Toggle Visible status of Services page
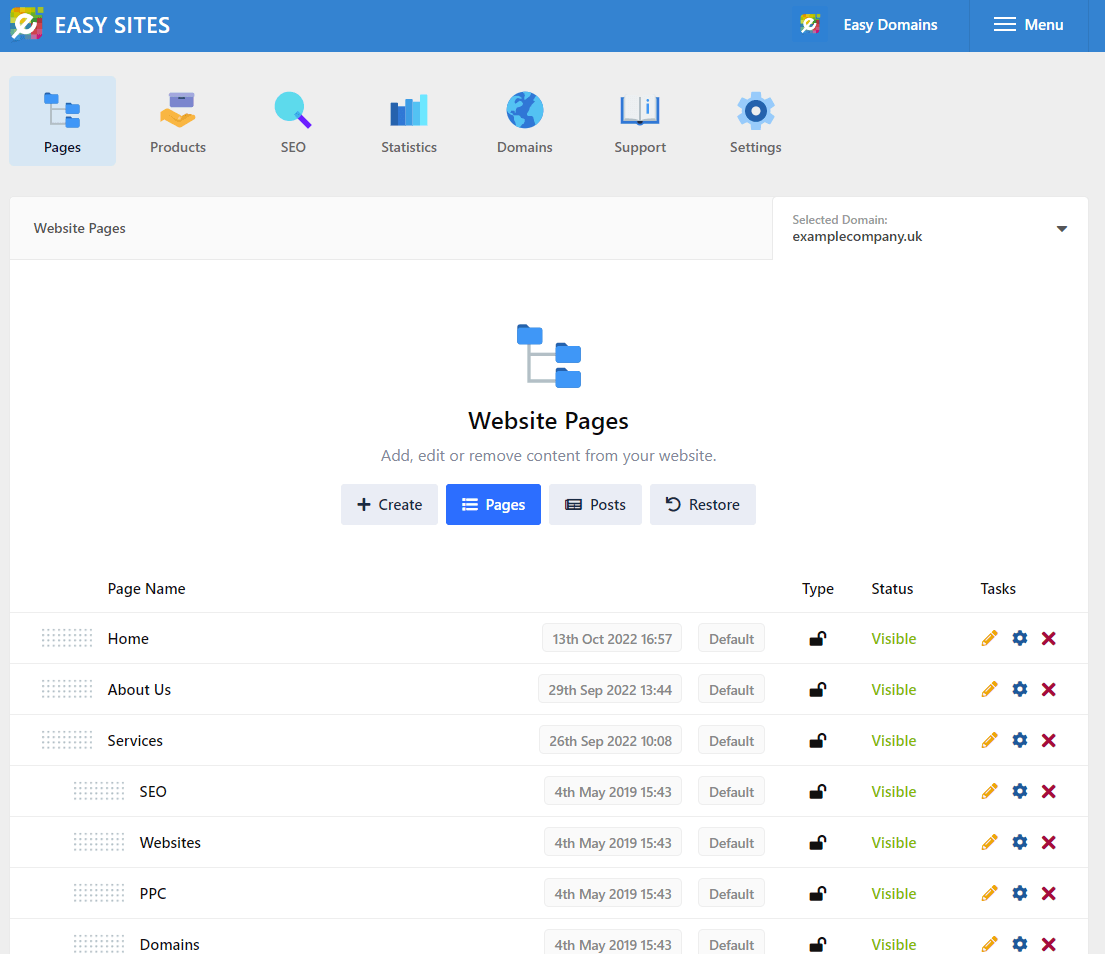This screenshot has height=954, width=1105. pyautogui.click(x=894, y=741)
